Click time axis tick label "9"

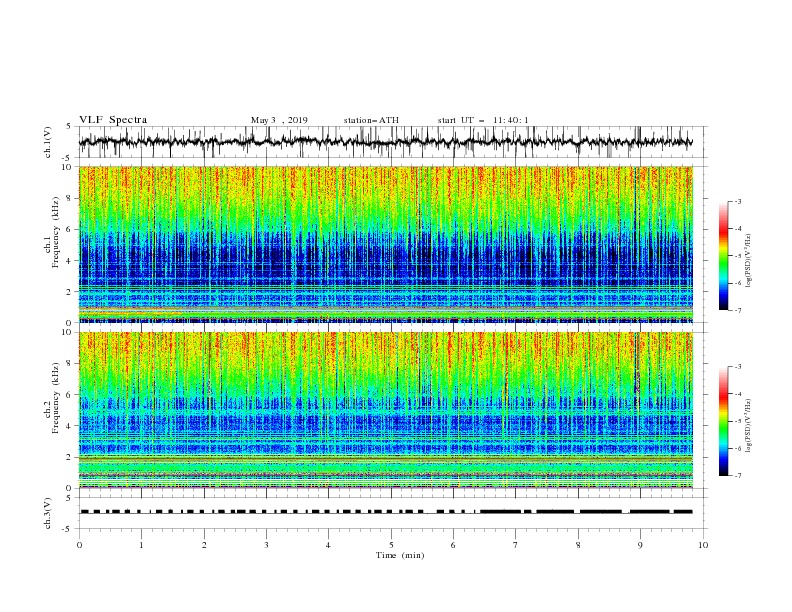640,545
